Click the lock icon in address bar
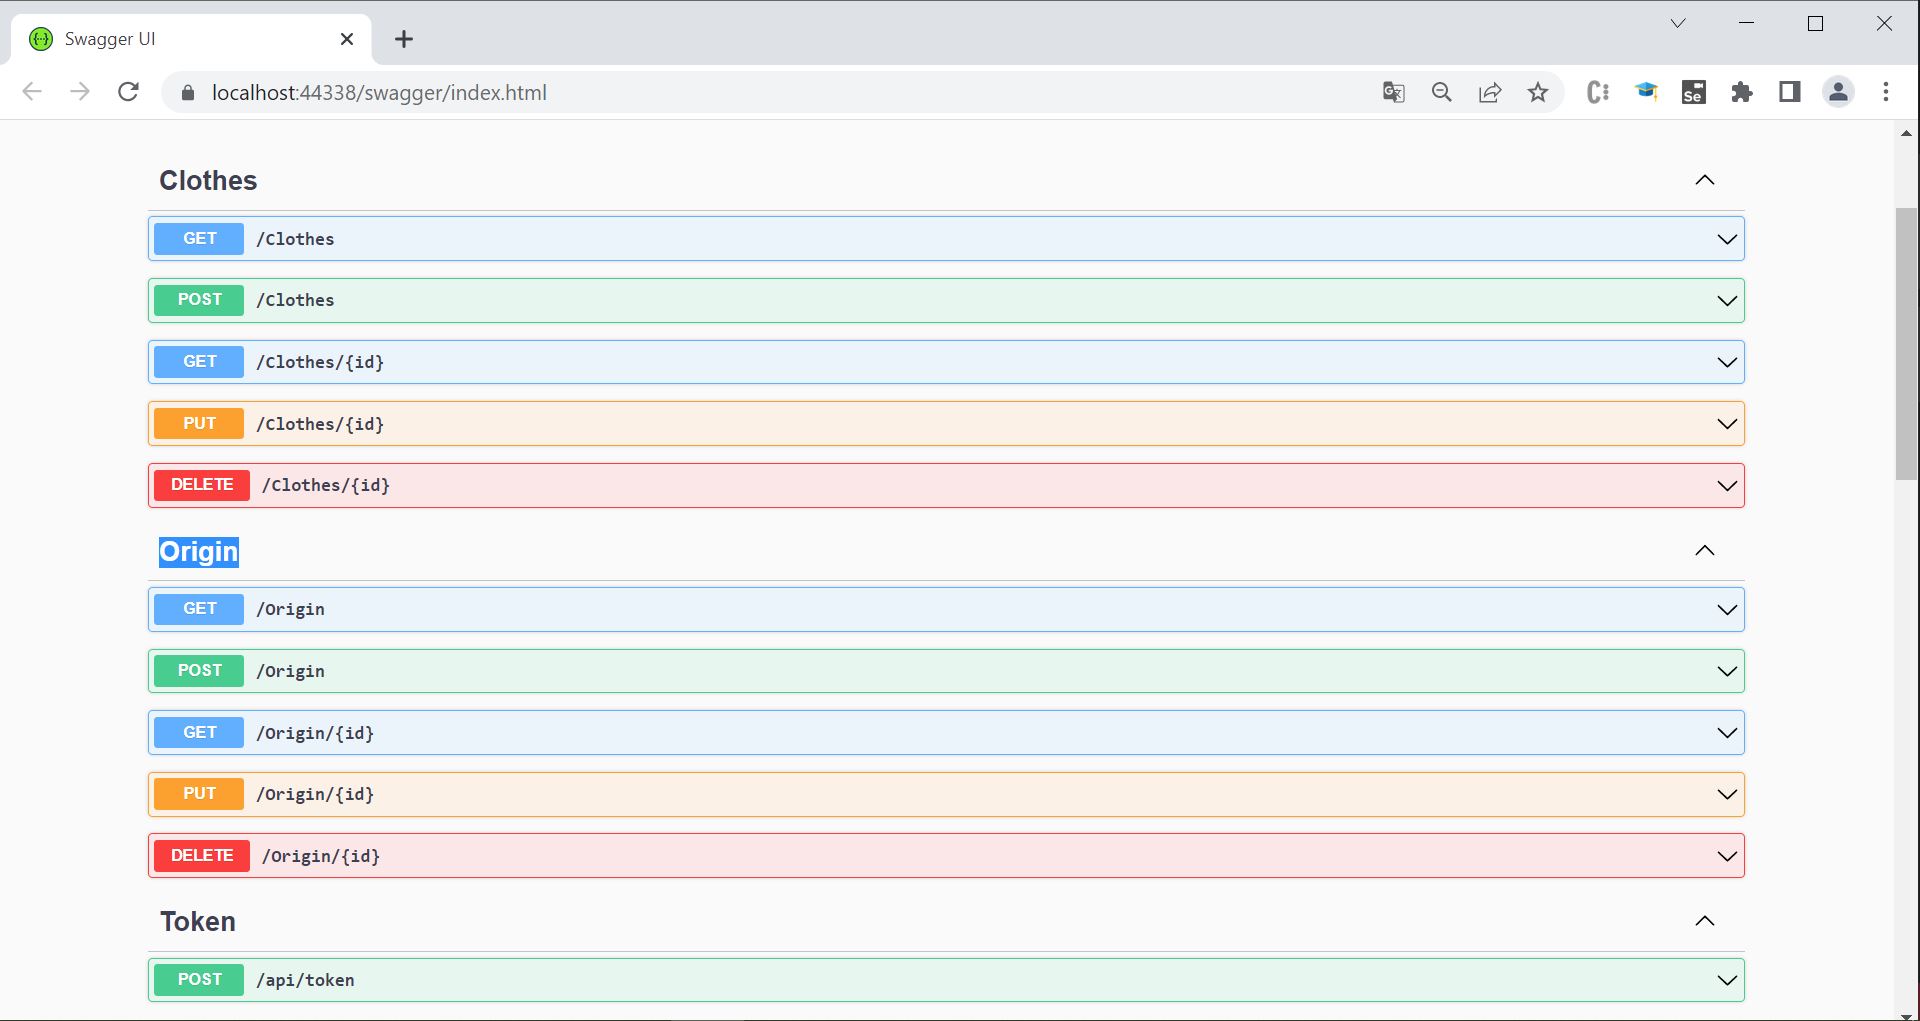The width and height of the screenshot is (1920, 1021). coord(187,93)
